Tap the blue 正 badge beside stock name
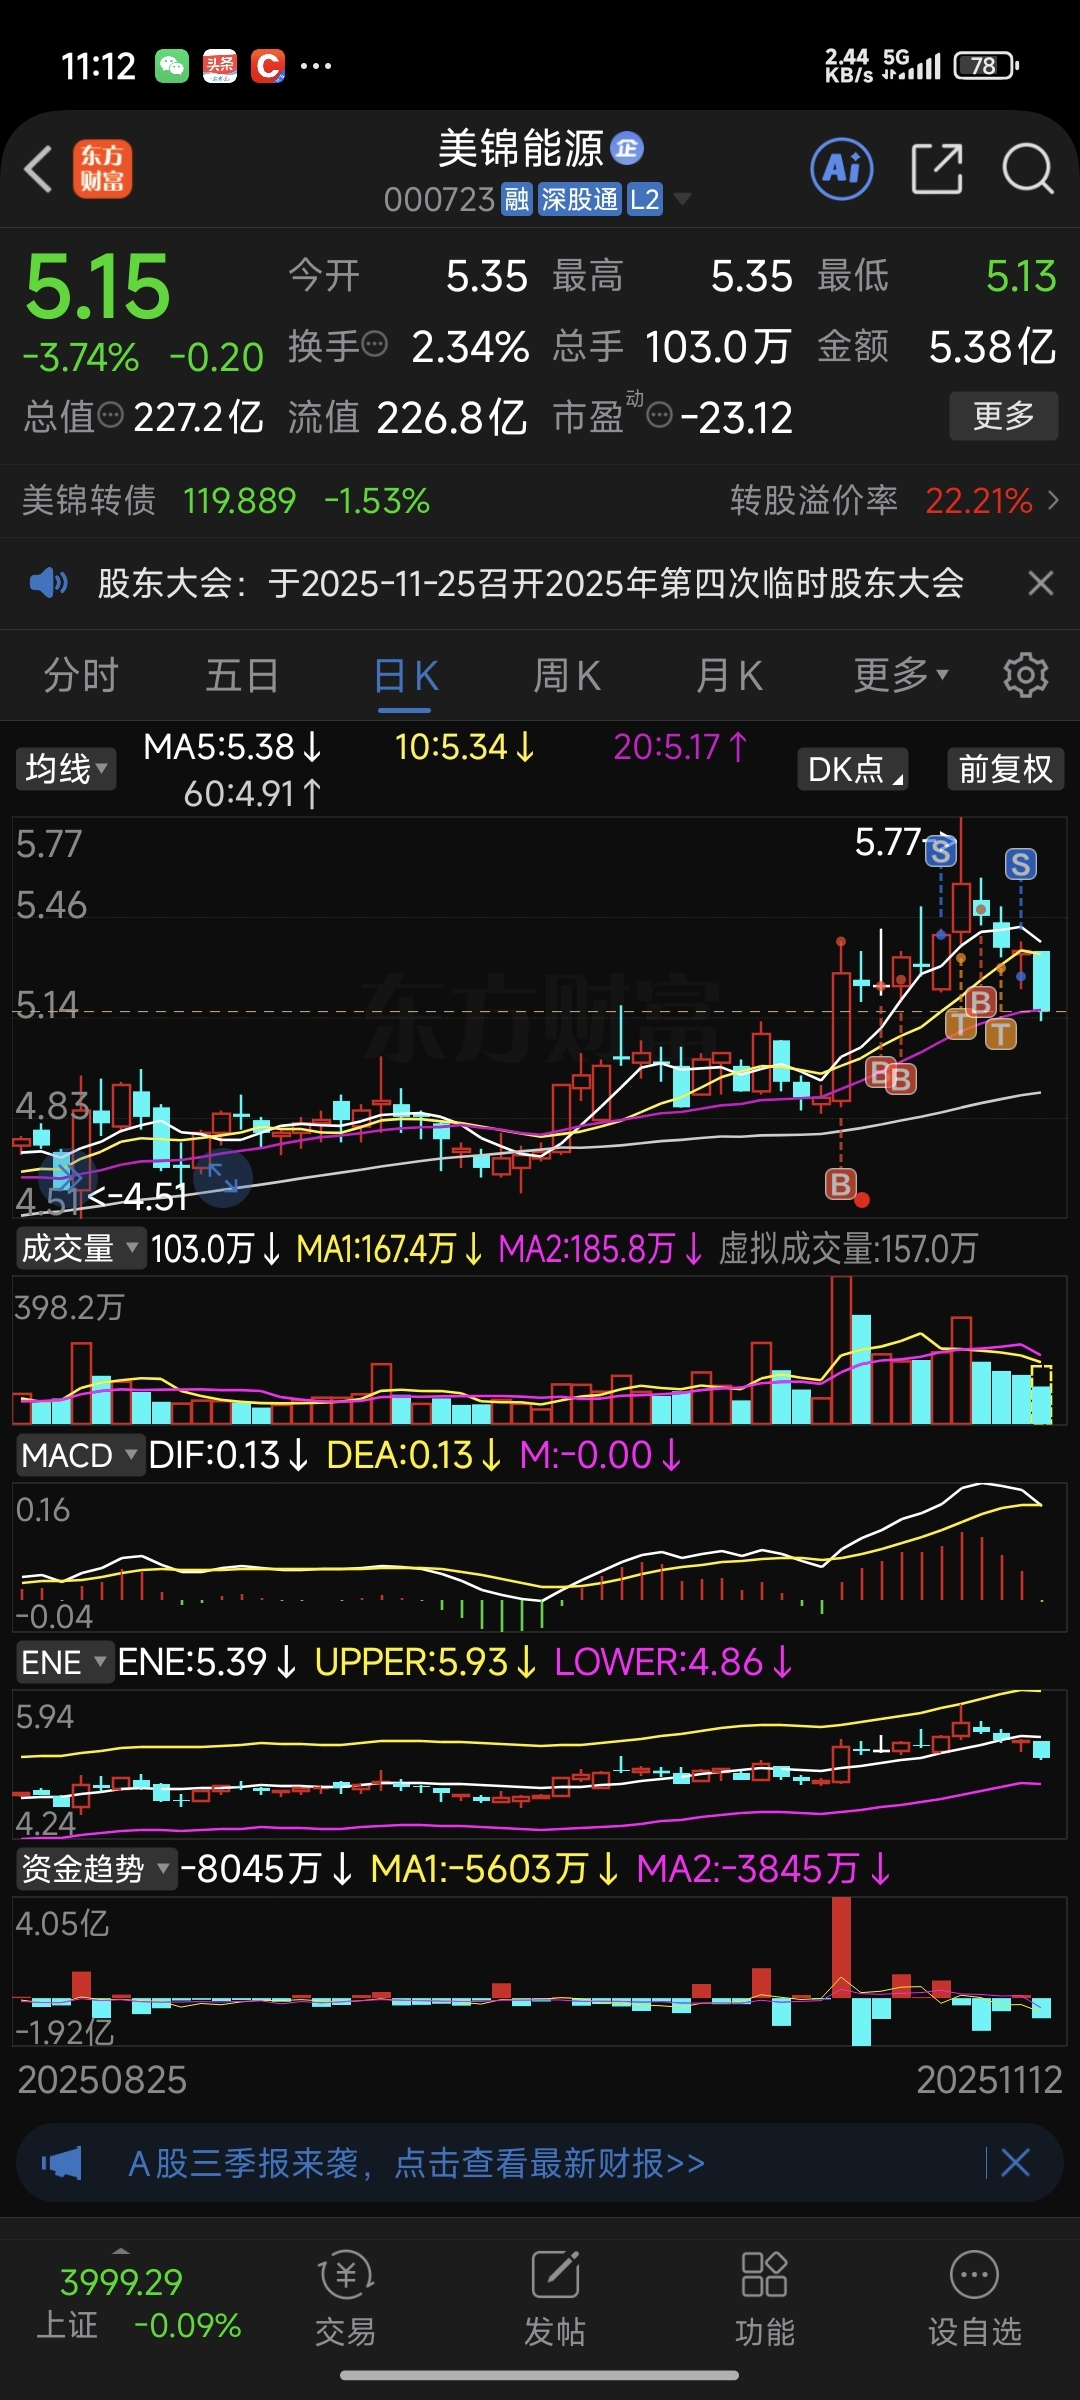This screenshot has width=1080, height=2400. pyautogui.click(x=627, y=148)
